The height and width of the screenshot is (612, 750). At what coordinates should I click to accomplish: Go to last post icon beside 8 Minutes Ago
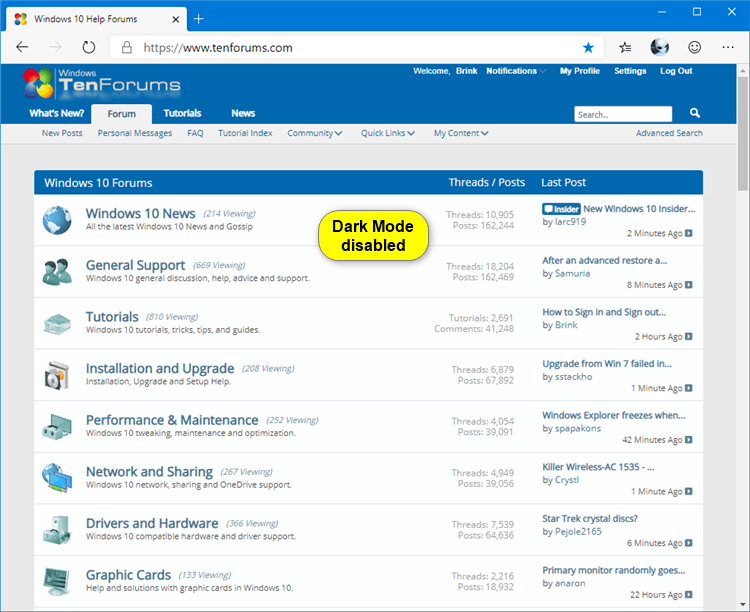coord(688,285)
